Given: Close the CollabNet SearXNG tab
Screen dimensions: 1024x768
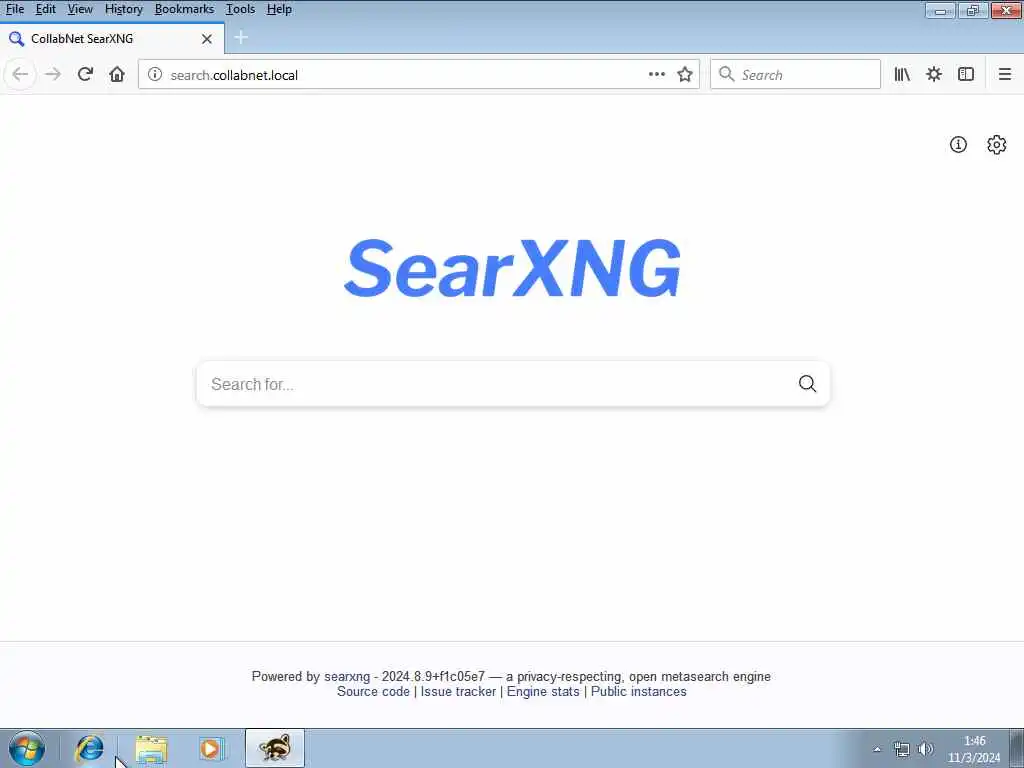Looking at the screenshot, I should click(x=206, y=39).
